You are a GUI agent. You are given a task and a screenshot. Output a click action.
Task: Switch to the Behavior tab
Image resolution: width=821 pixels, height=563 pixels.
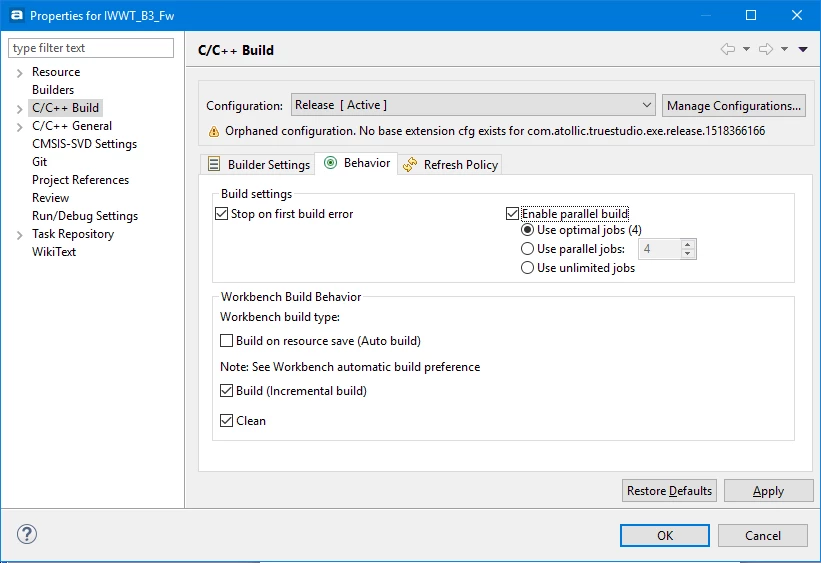pos(356,163)
